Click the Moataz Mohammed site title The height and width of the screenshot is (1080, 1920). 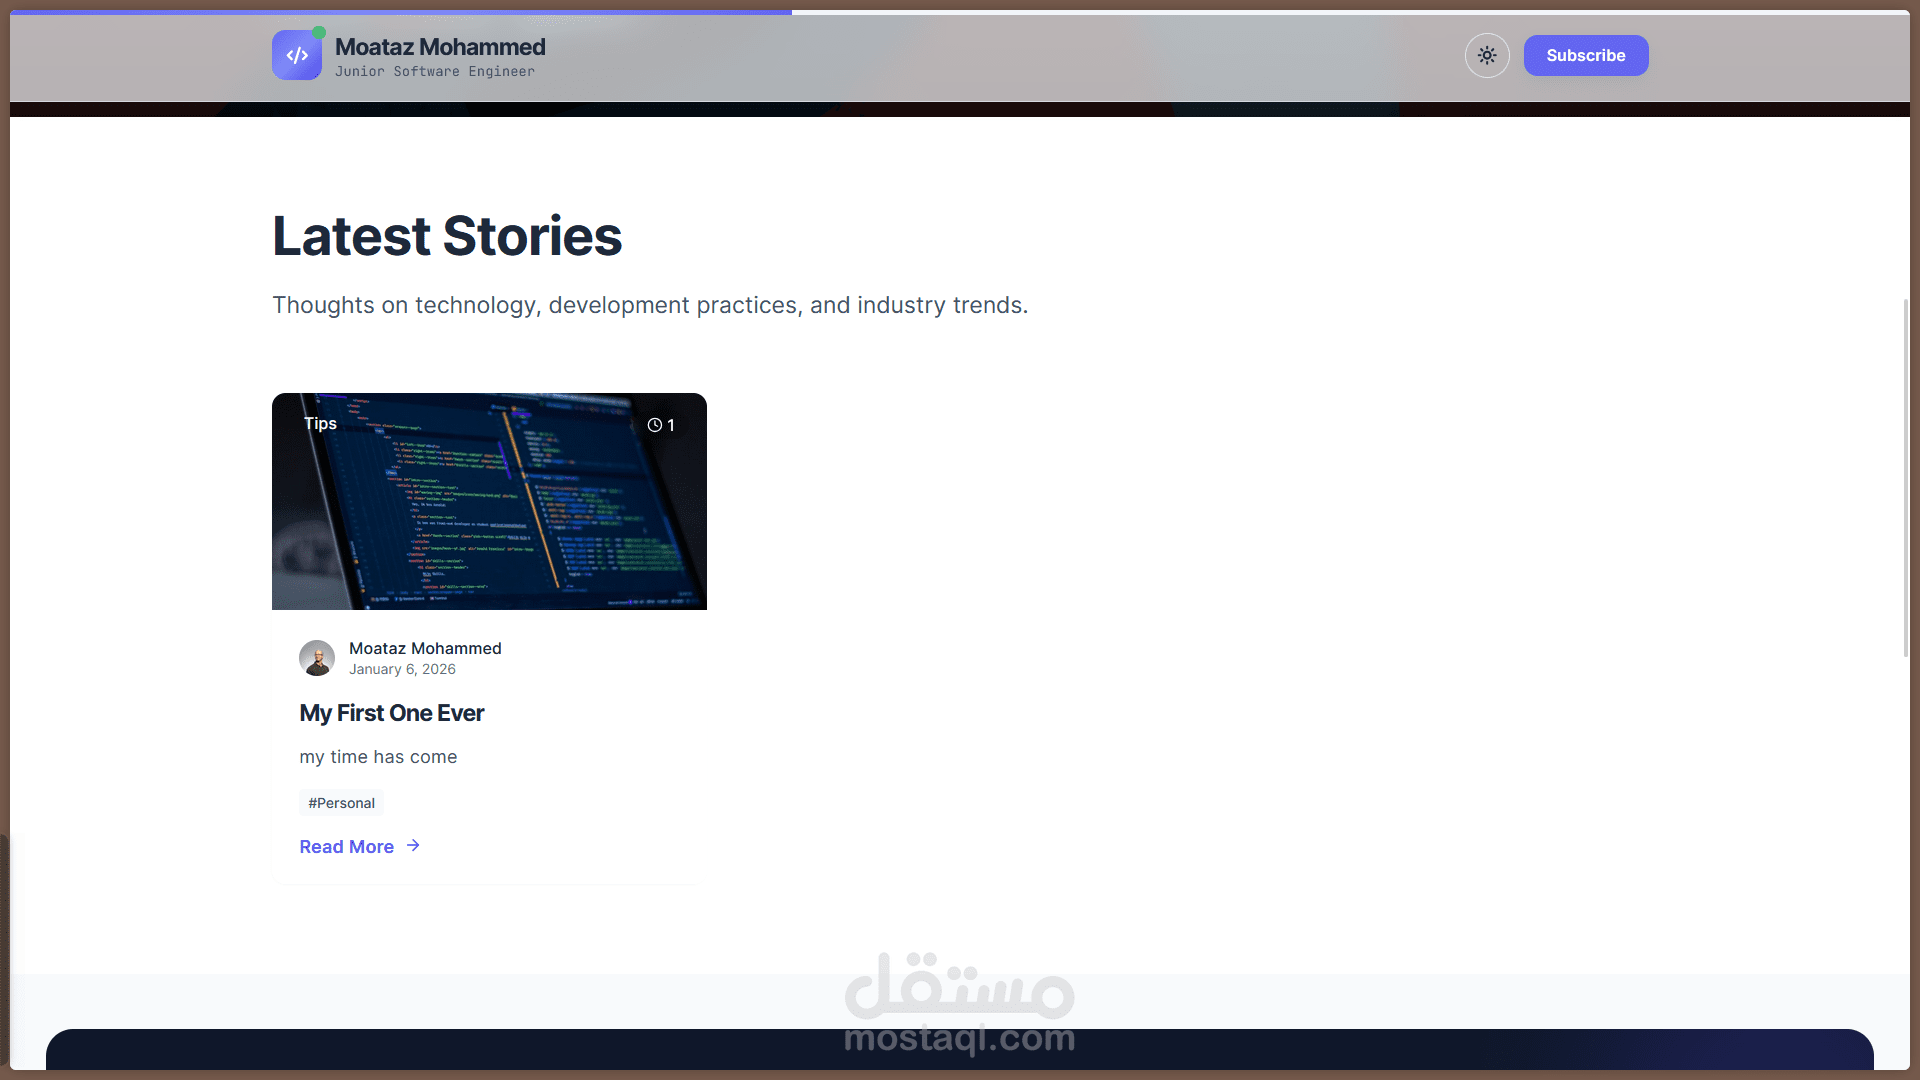(440, 47)
